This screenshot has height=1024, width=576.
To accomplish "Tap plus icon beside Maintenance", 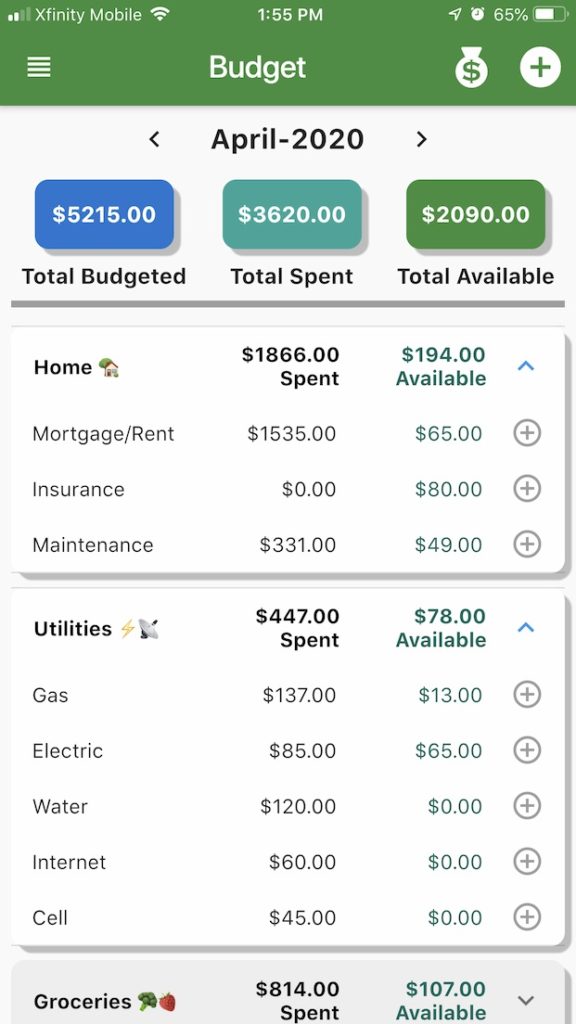I will click(527, 544).
